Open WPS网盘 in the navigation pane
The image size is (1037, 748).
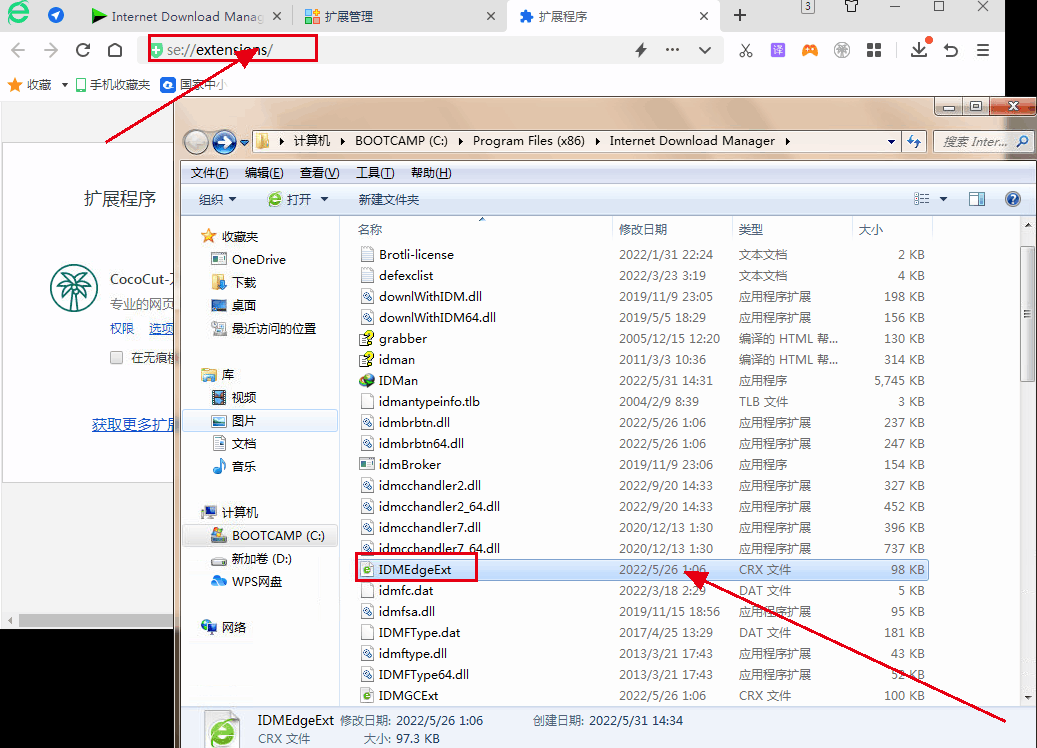coord(257,582)
